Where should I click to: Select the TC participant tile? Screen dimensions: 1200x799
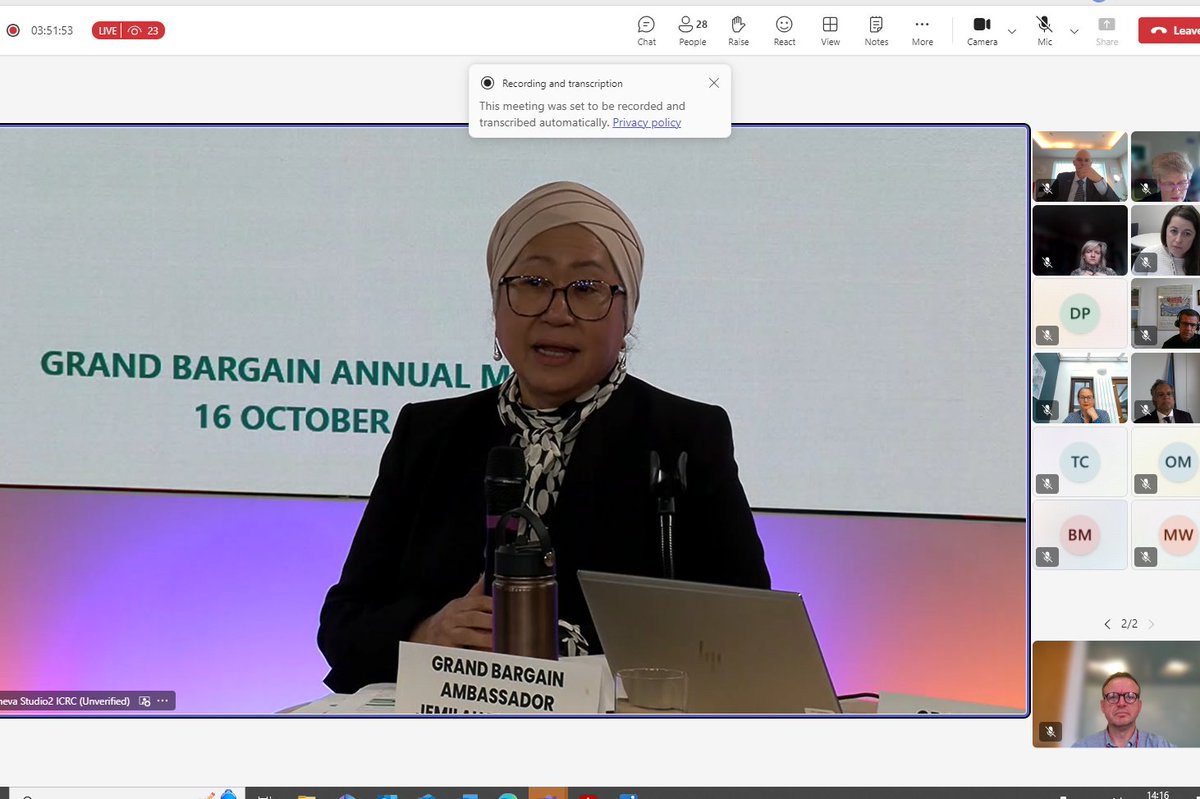click(x=1080, y=461)
